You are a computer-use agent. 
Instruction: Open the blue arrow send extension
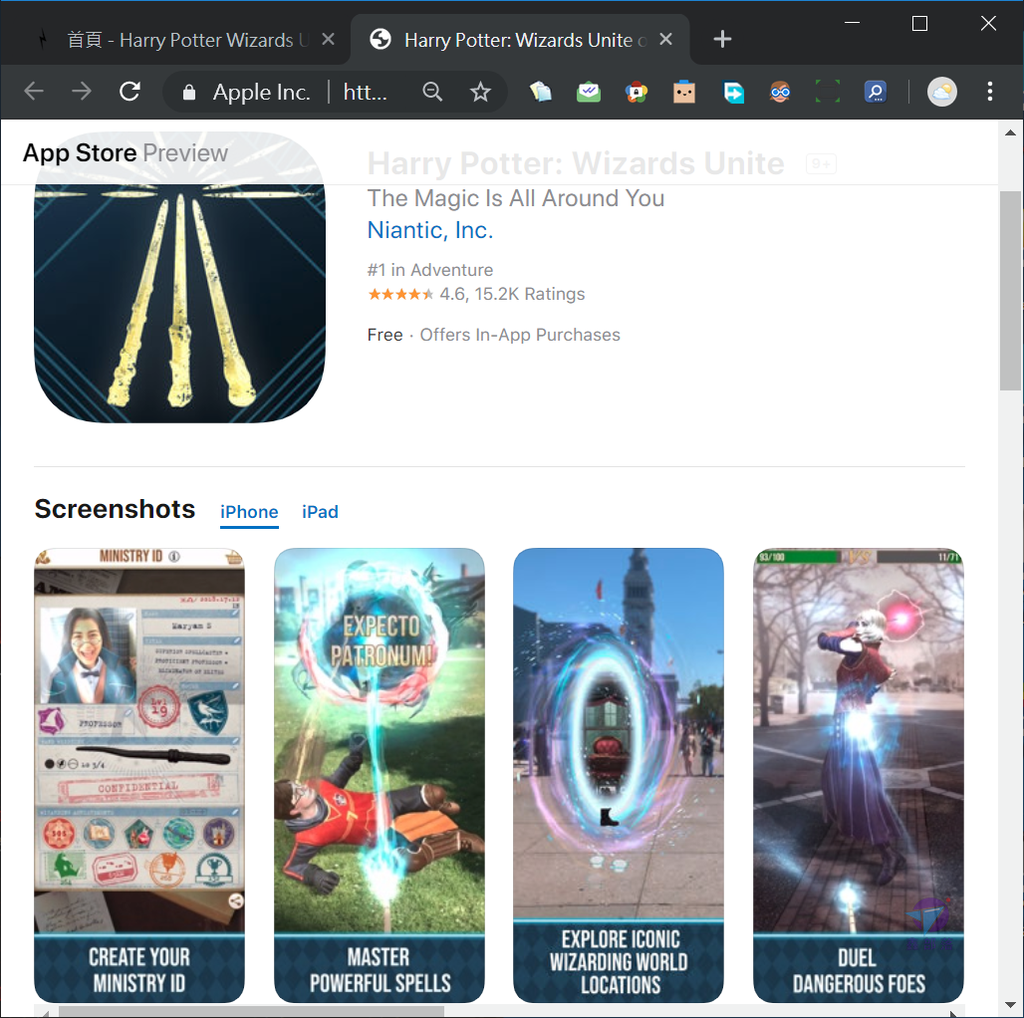click(x=733, y=92)
